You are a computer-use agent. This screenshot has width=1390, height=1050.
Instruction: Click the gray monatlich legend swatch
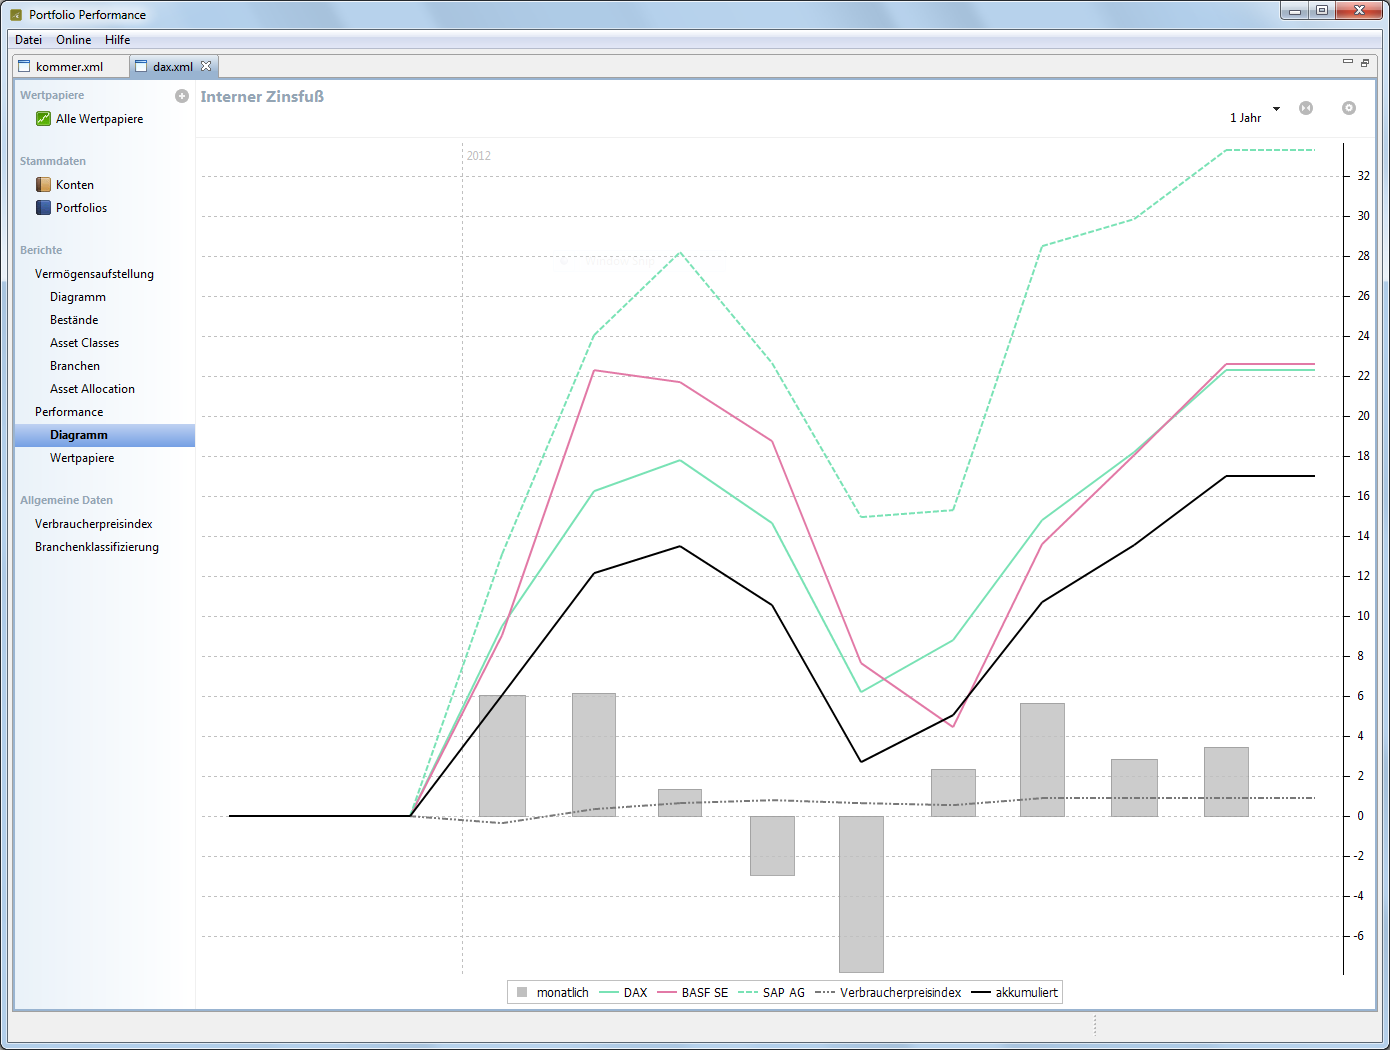(522, 992)
